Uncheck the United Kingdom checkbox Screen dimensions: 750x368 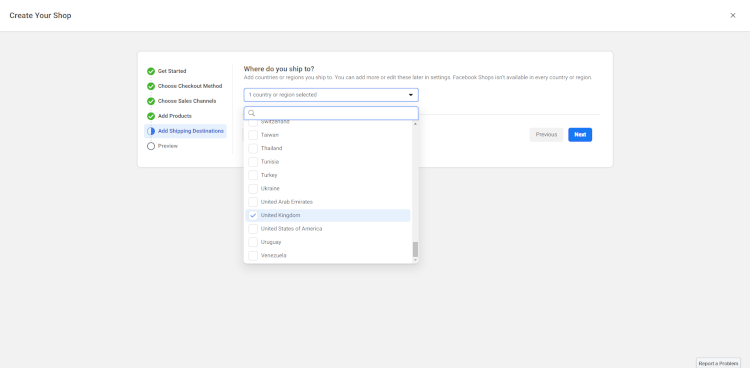[x=253, y=215]
